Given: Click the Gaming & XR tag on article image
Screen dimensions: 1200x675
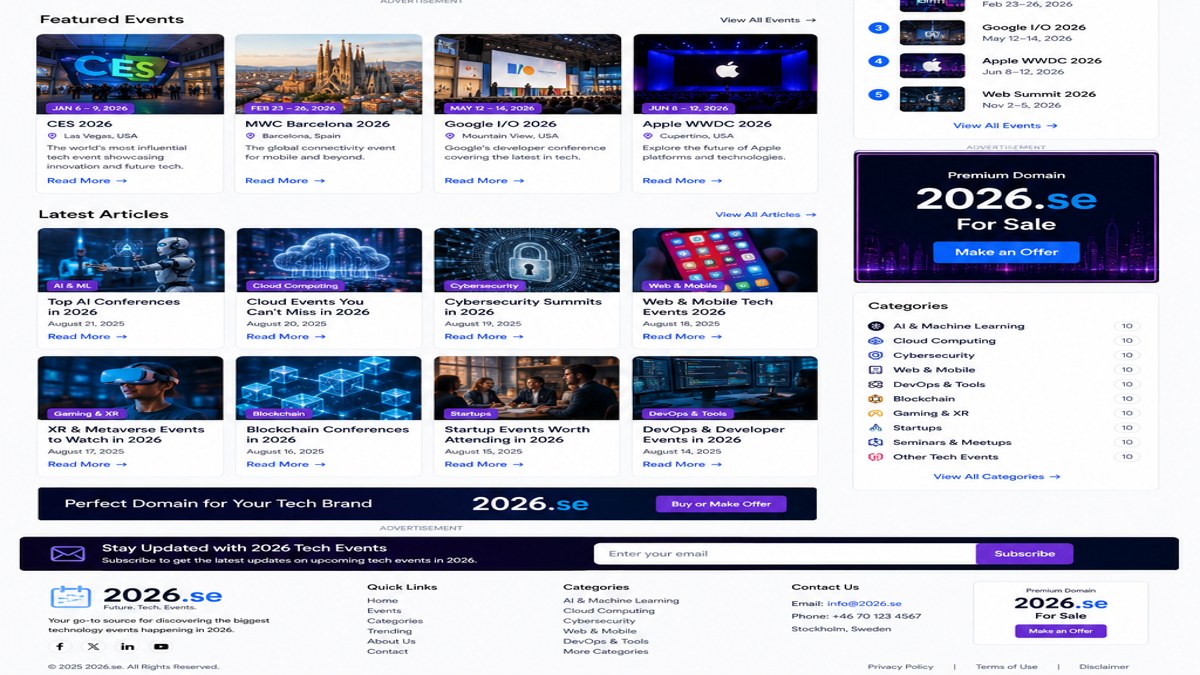Looking at the screenshot, I should coord(86,414).
